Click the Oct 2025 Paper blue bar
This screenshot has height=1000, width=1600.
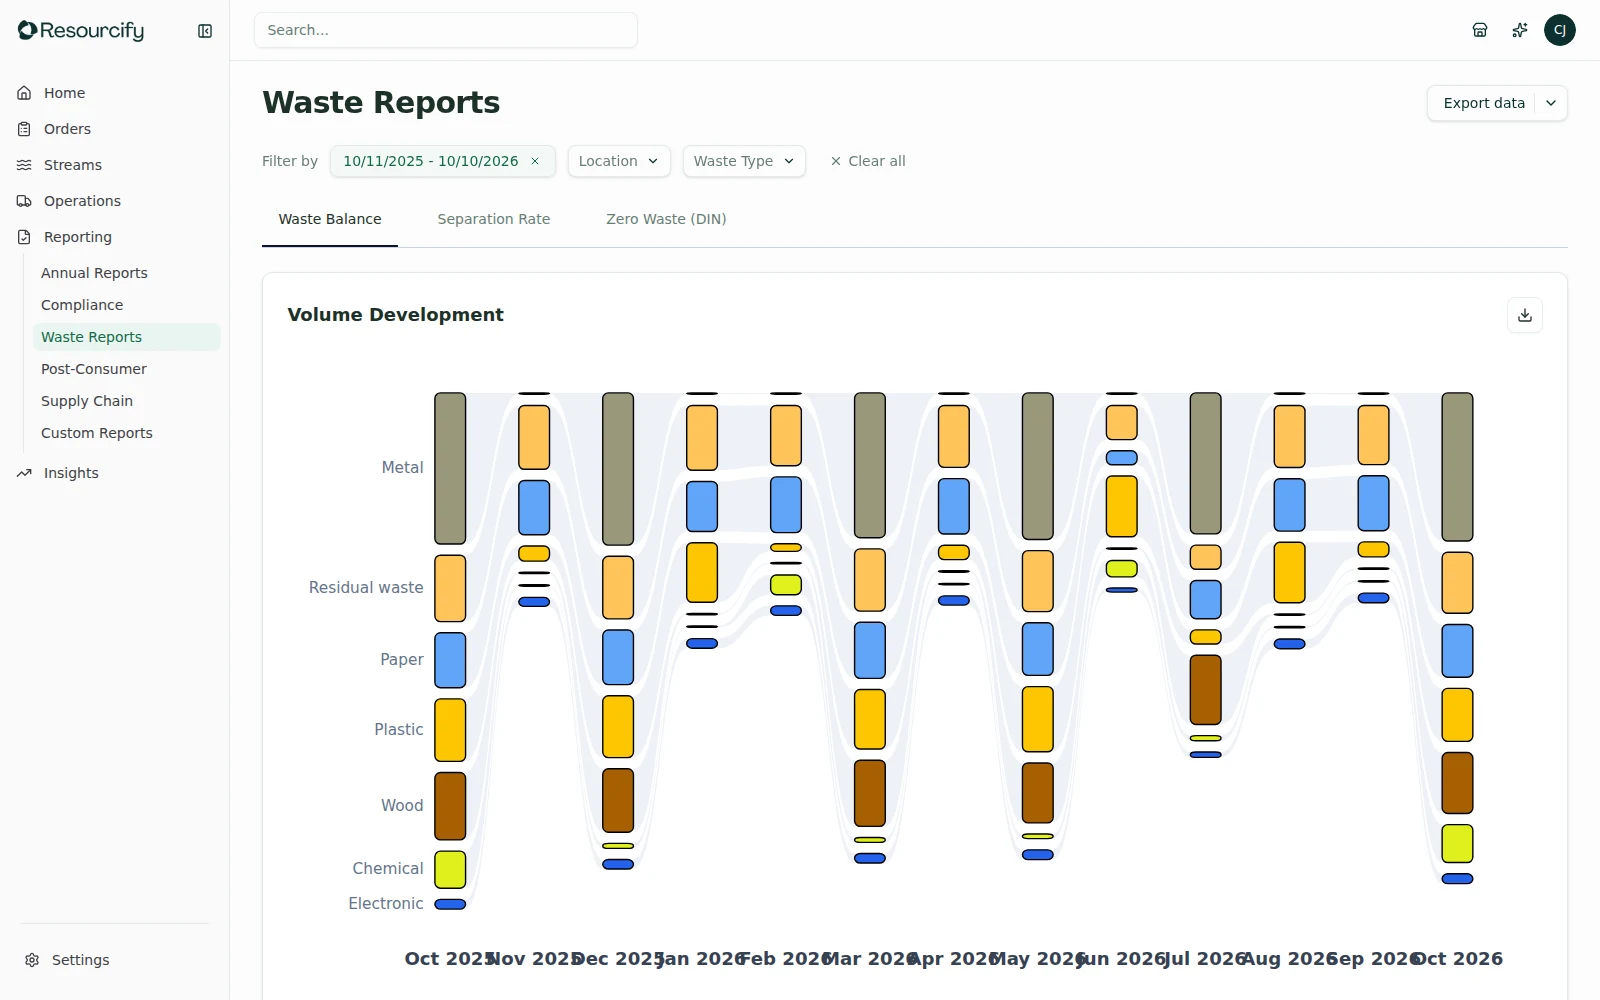pyautogui.click(x=450, y=660)
